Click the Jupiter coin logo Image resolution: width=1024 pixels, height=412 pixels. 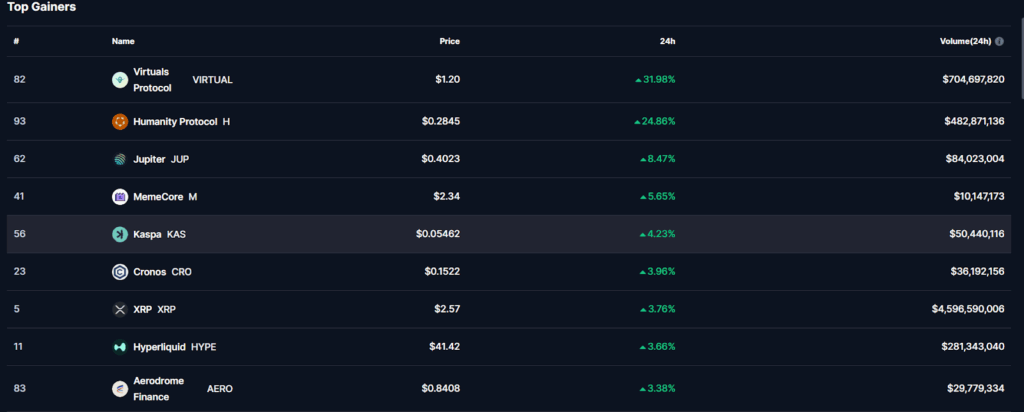pyautogui.click(x=120, y=159)
